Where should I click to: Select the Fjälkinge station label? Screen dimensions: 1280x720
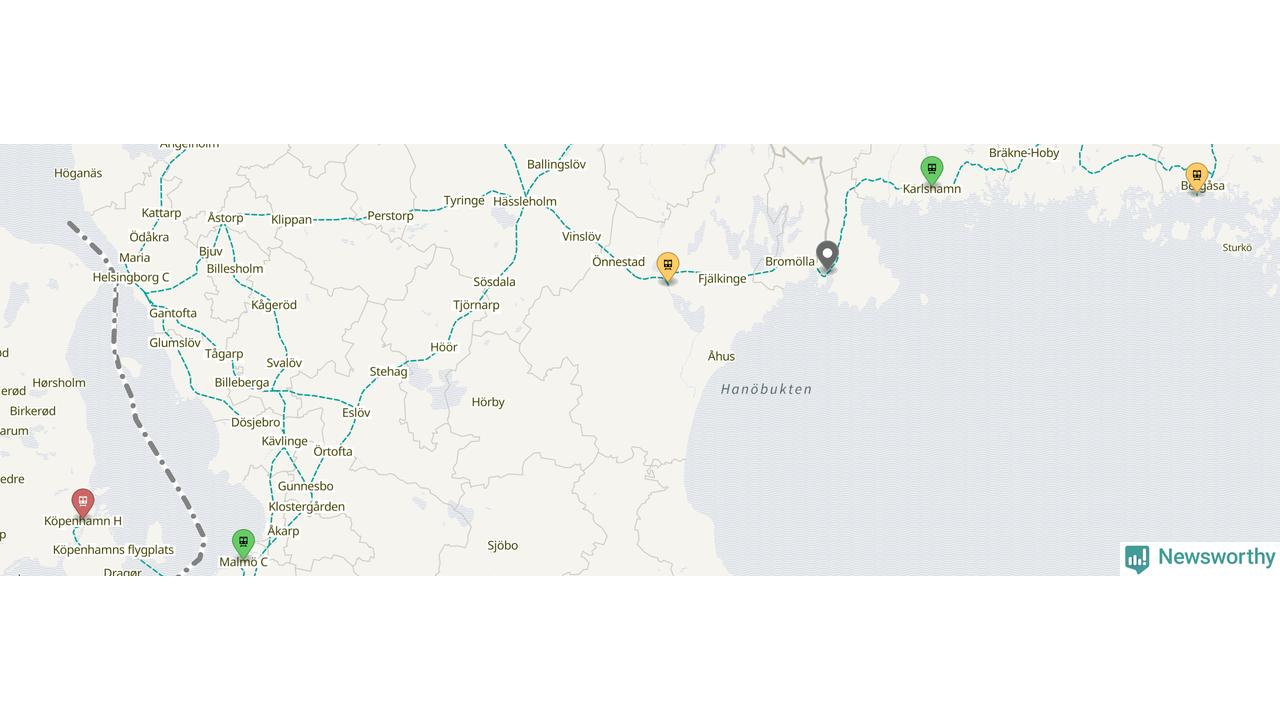pos(722,279)
